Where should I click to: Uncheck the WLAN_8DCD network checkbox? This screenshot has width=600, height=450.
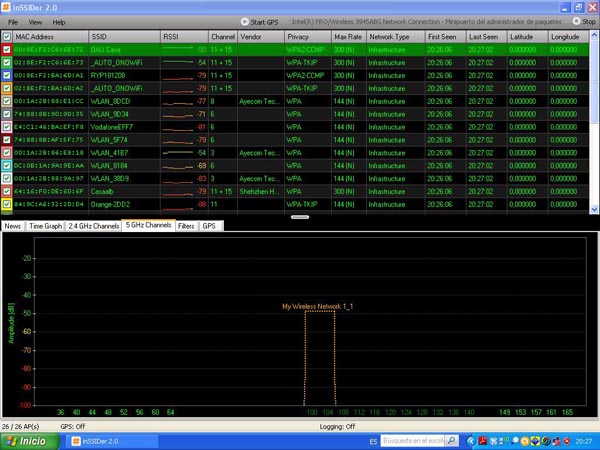[x=7, y=101]
